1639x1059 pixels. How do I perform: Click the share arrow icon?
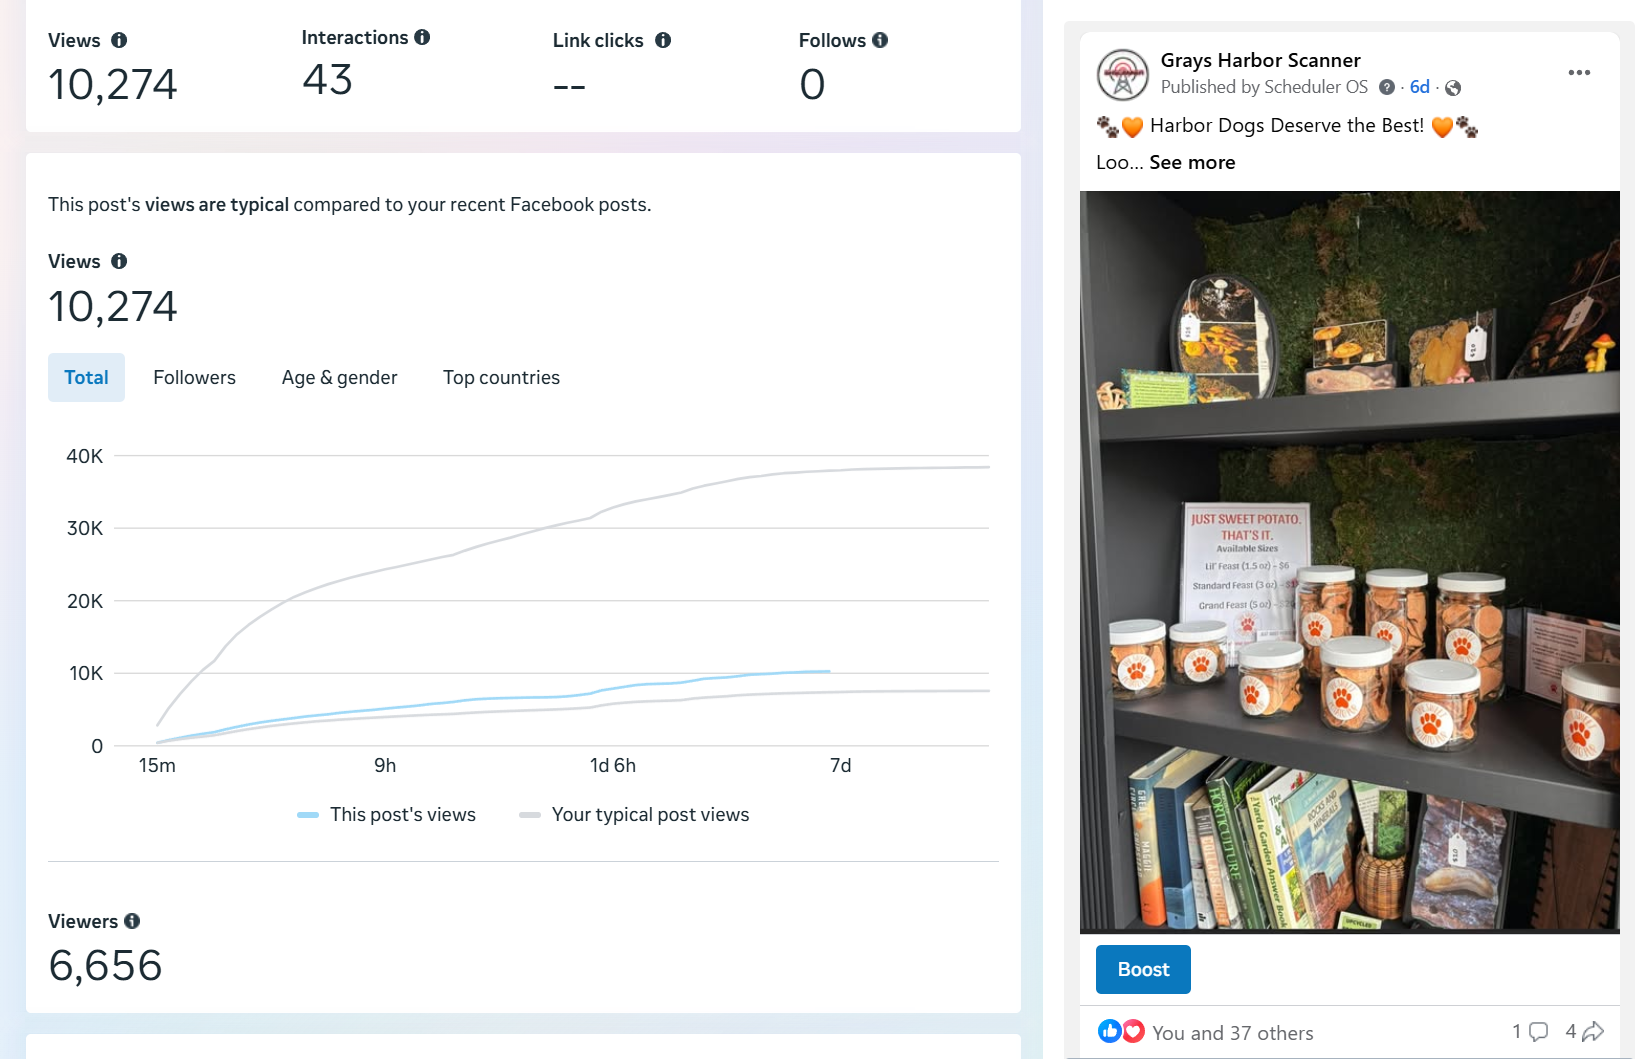[1593, 1032]
